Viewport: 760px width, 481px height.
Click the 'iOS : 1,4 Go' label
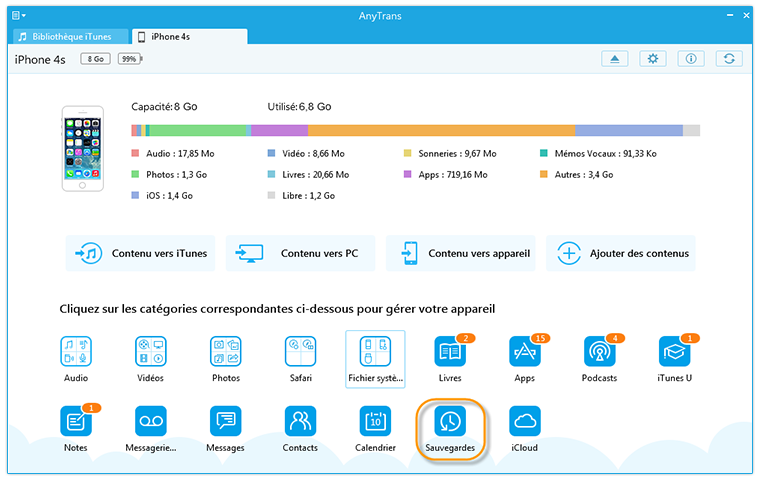170,195
